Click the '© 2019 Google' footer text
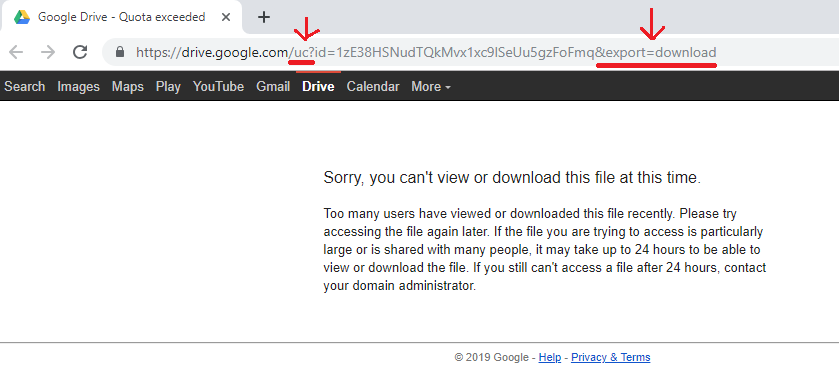 [x=492, y=357]
